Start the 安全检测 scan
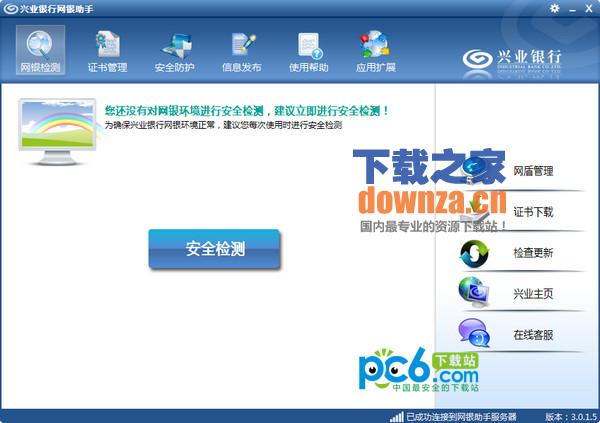 pos(215,249)
